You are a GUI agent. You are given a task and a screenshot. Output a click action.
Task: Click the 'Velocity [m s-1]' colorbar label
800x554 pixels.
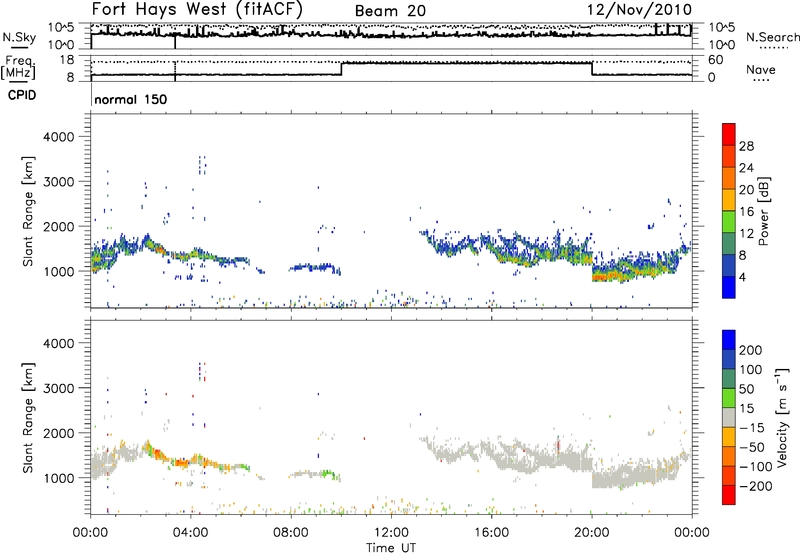(782, 417)
